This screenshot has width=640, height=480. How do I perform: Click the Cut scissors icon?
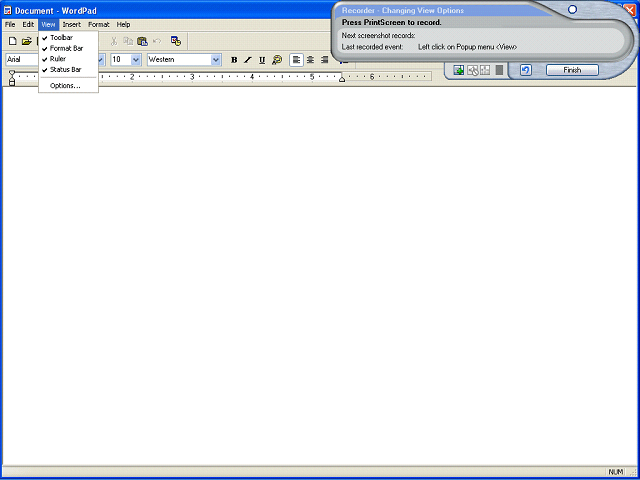pyautogui.click(x=114, y=41)
